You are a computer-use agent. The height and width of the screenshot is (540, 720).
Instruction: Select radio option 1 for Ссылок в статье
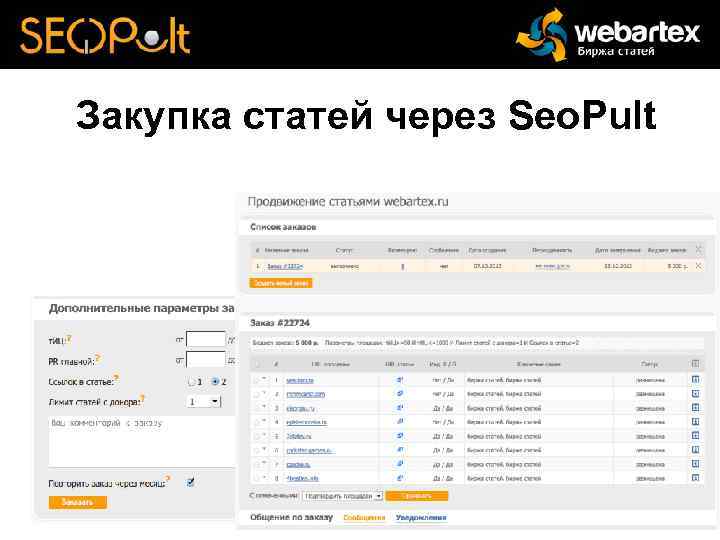(x=192, y=382)
